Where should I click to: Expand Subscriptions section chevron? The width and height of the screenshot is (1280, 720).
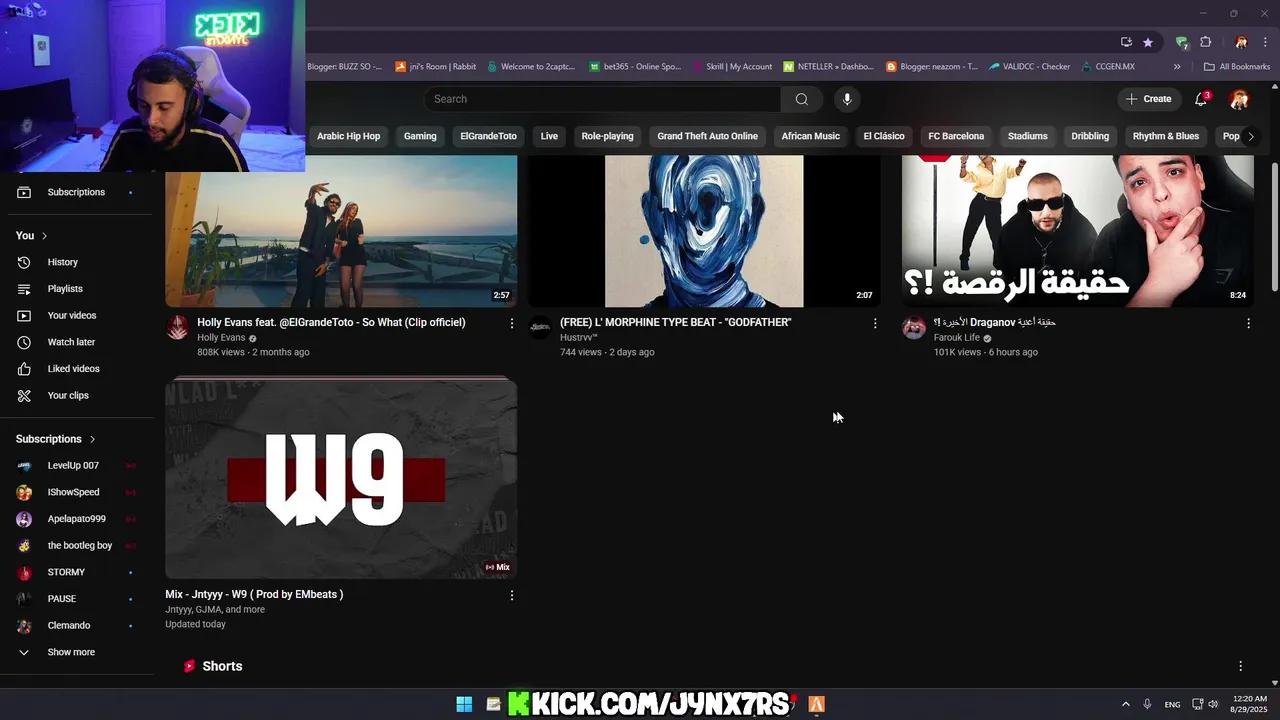pos(93,439)
